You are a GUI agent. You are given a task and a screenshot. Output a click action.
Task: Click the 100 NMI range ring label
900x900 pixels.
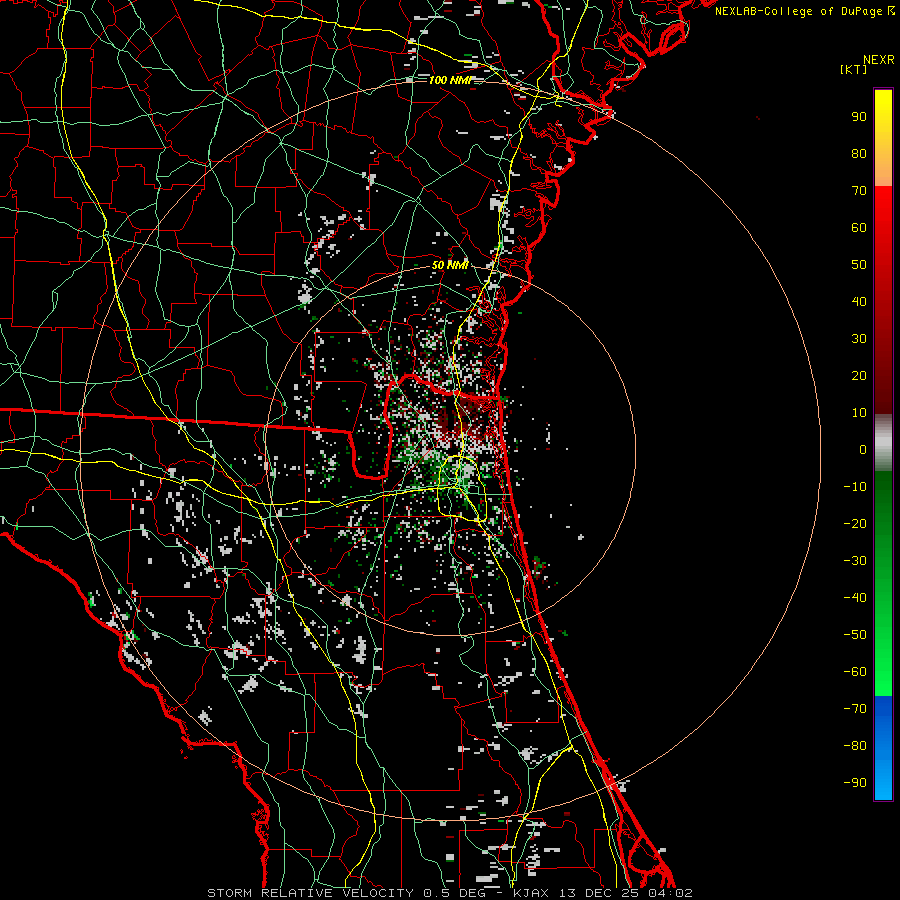(449, 80)
